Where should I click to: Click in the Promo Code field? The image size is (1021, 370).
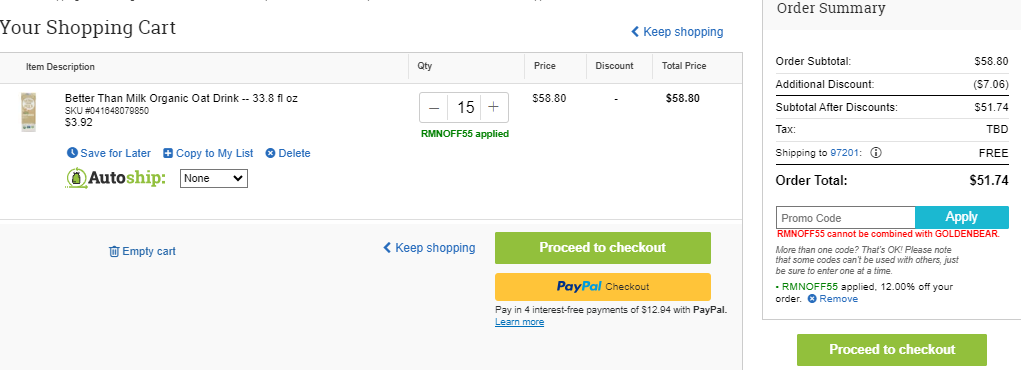[x=845, y=218]
